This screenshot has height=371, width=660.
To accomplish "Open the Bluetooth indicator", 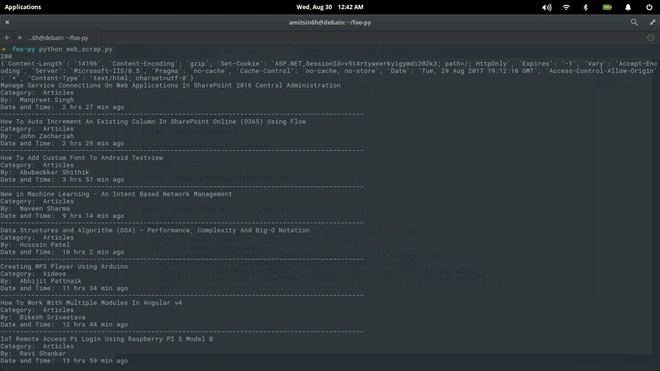I will point(585,7).
